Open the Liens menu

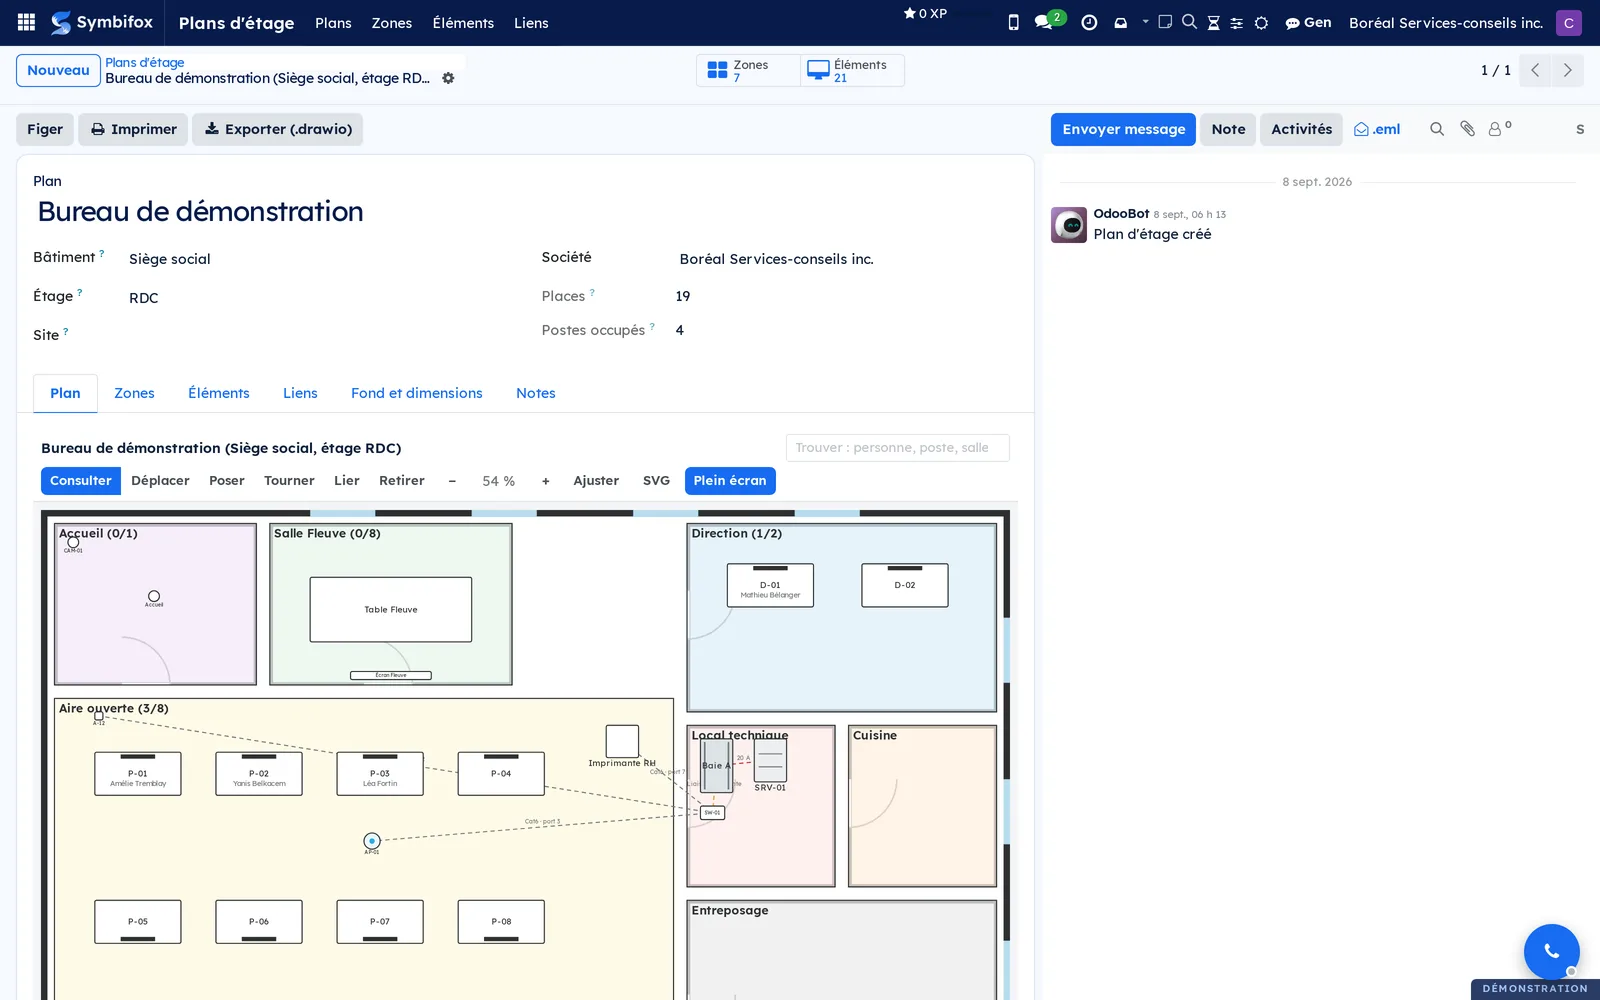[x=531, y=22]
